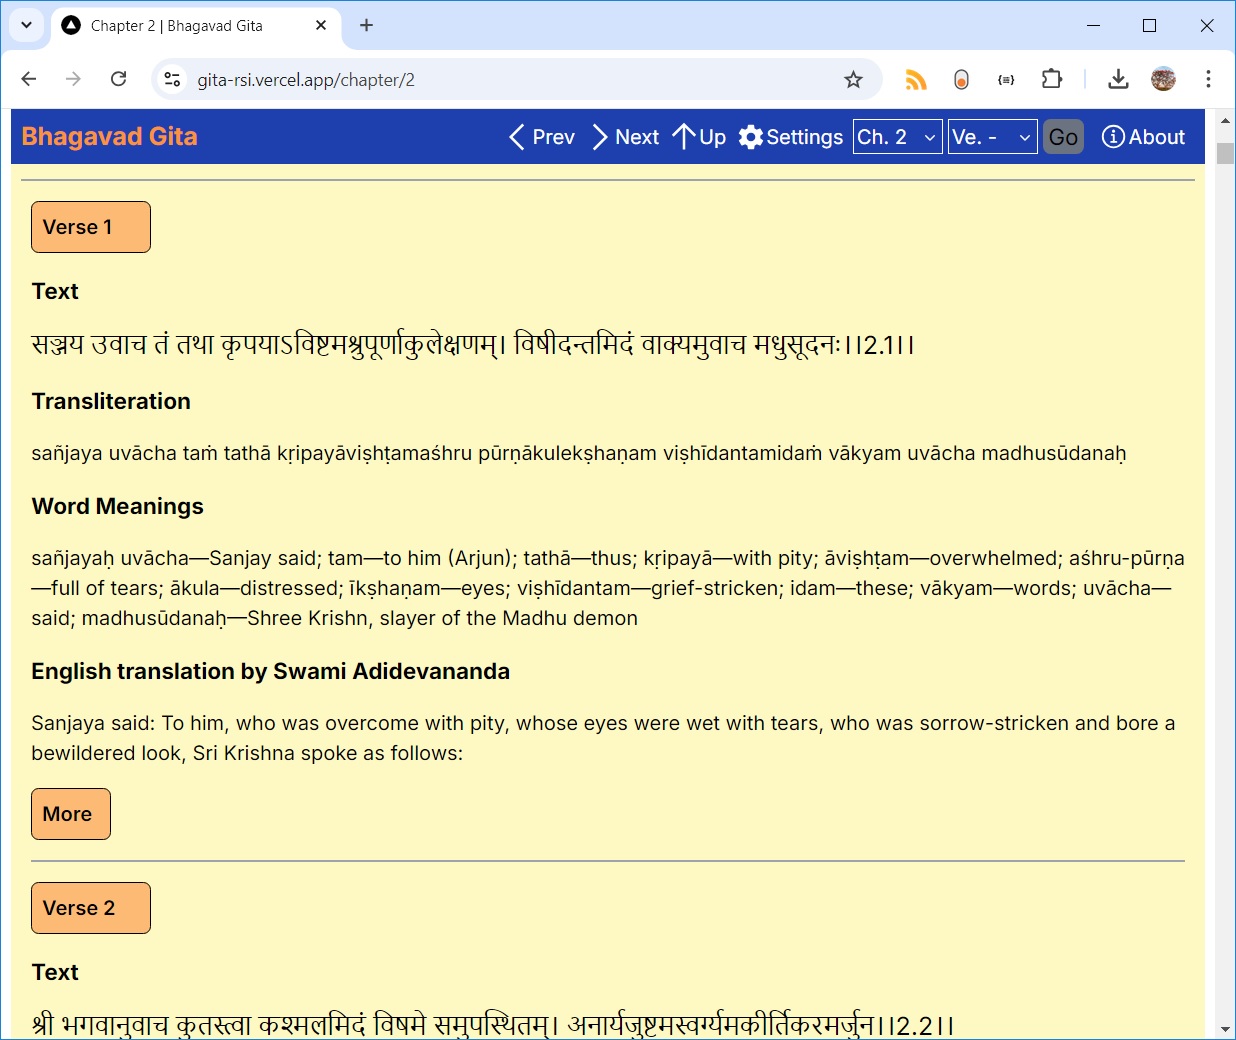The height and width of the screenshot is (1040, 1236).
Task: Open the browser Extensions puzzle icon
Action: (x=1052, y=79)
